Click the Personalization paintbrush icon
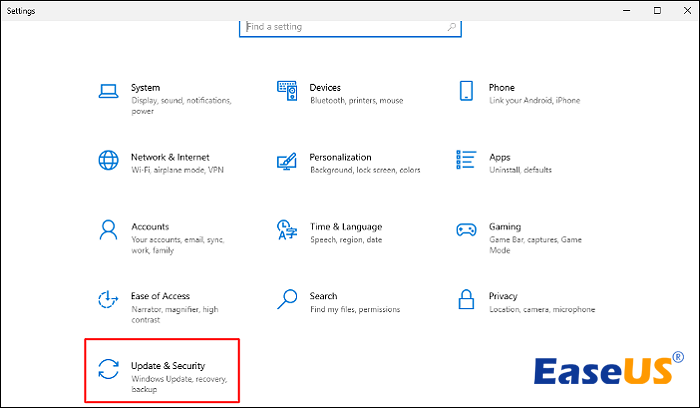The image size is (700, 408). pyautogui.click(x=287, y=161)
